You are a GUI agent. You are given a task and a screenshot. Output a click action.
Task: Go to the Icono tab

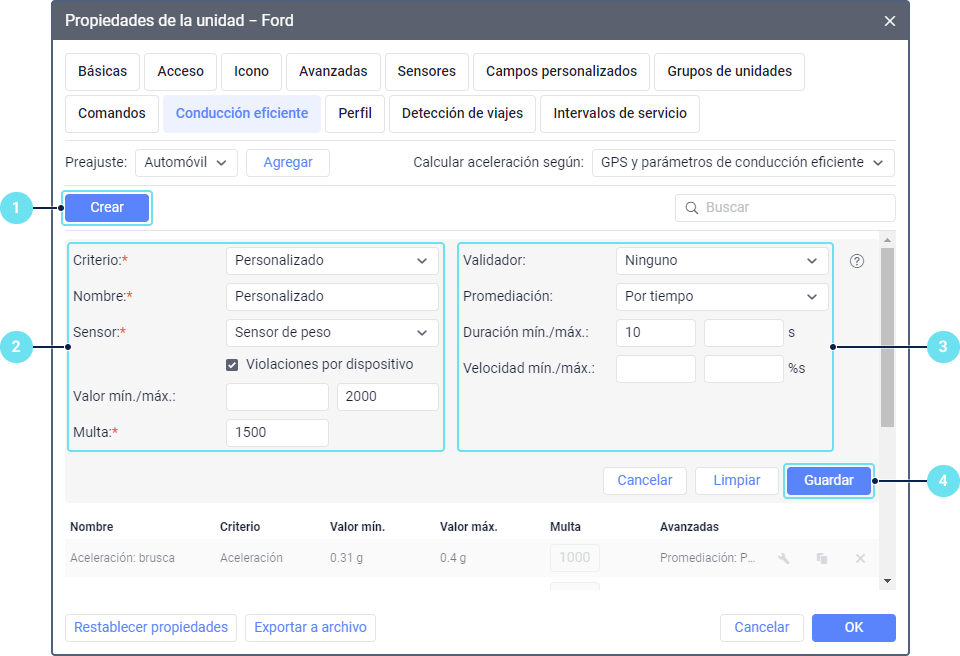coord(251,72)
